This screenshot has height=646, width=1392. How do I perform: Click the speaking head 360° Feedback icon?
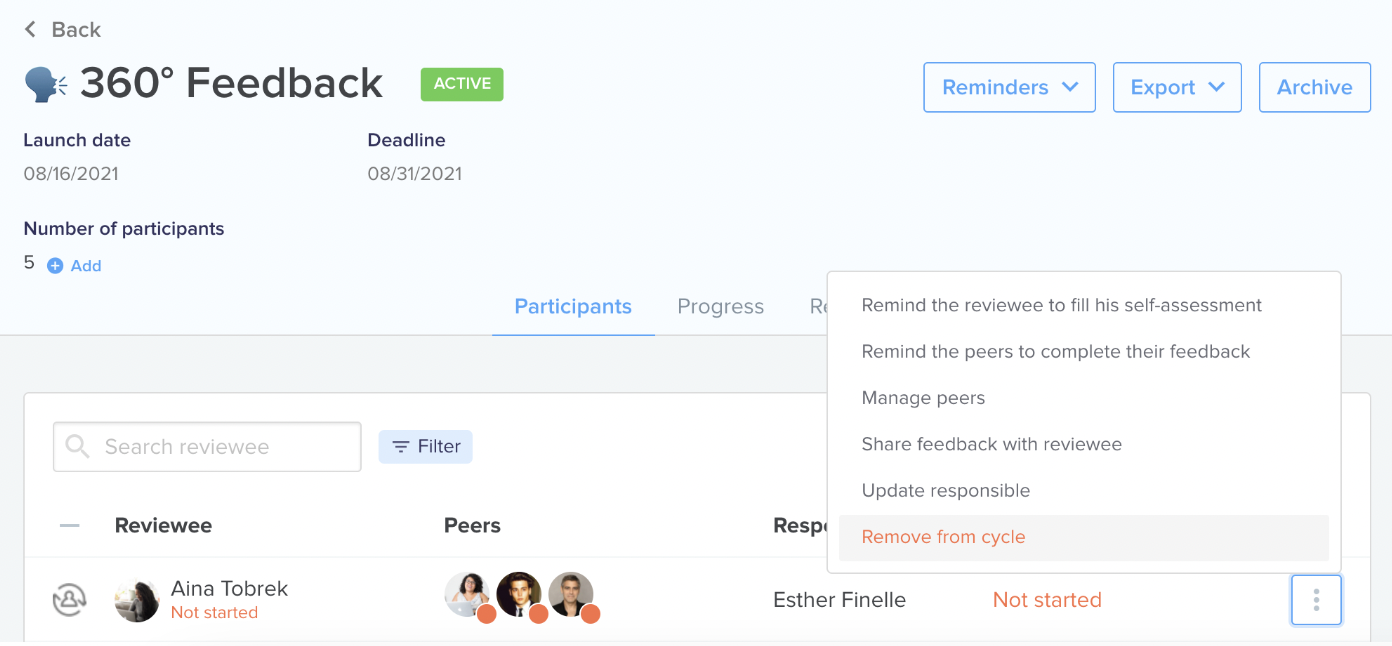(46, 85)
